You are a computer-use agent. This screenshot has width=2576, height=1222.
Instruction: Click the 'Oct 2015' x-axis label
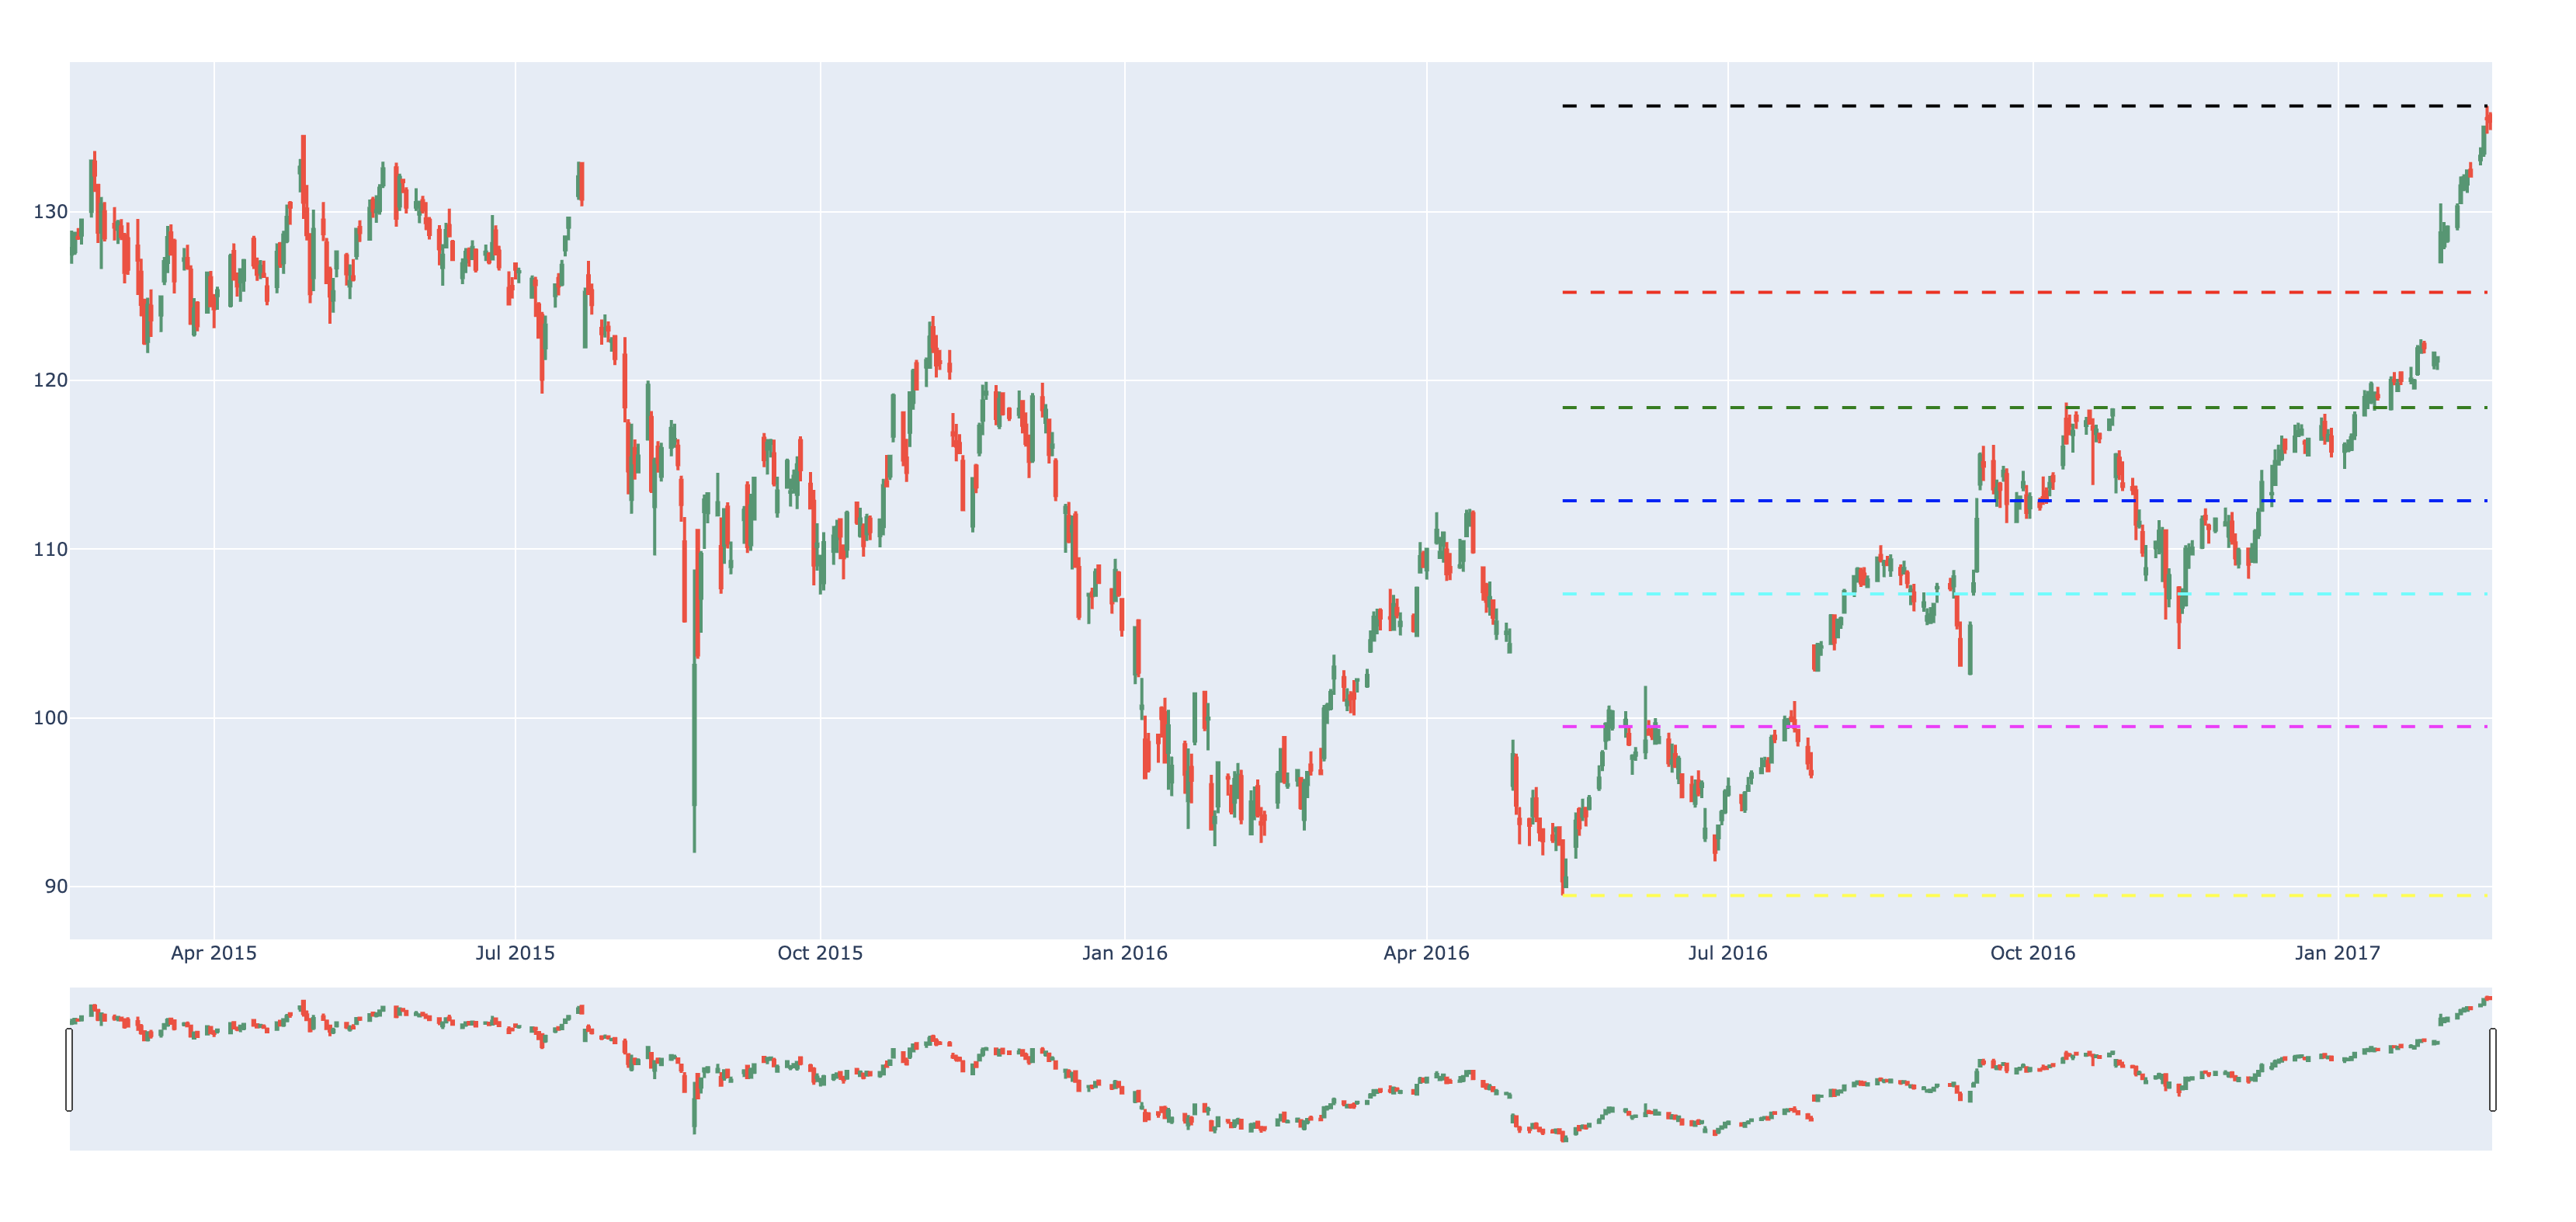coord(820,953)
